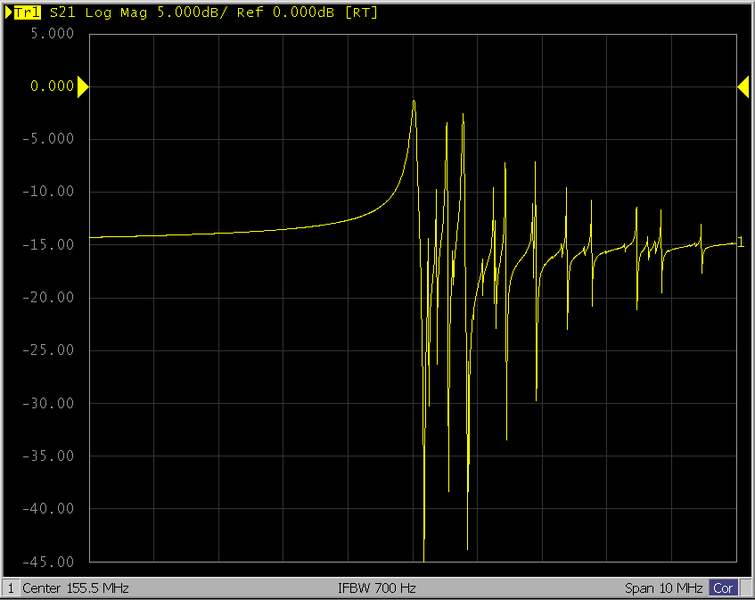Click the Cor correction status indicator
The image size is (755, 600).
(x=722, y=588)
